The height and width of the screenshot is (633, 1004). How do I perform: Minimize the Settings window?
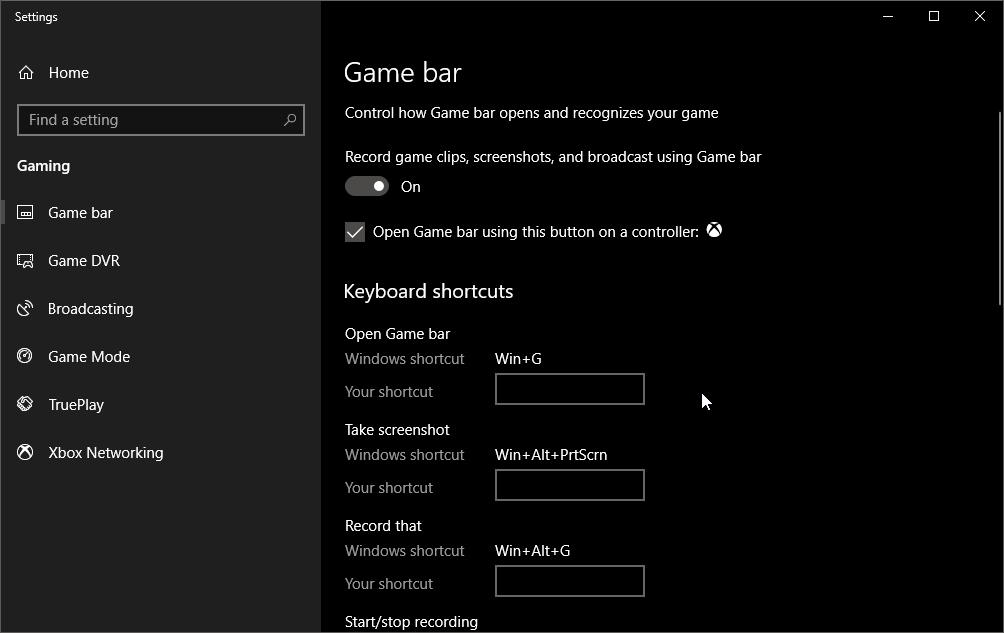[887, 16]
